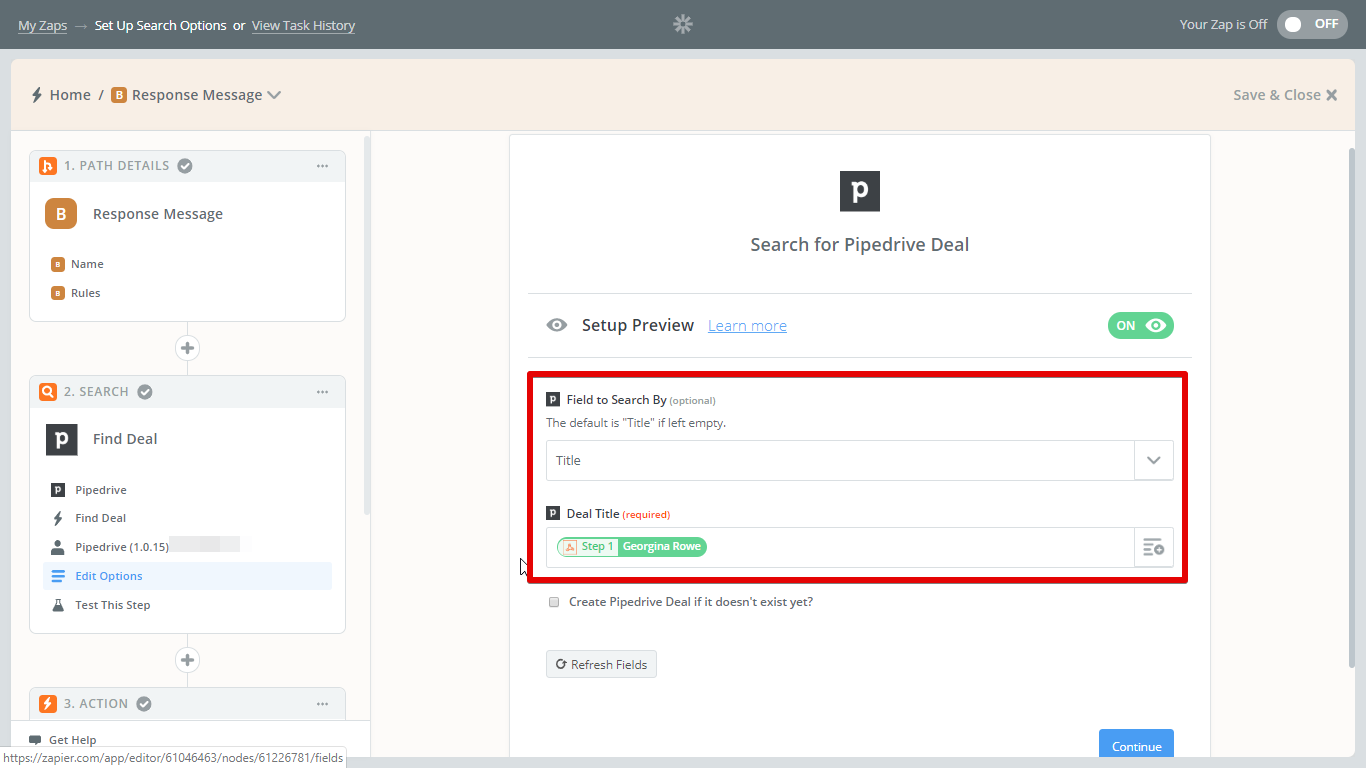Click the Action step lightning icon

[x=47, y=704]
